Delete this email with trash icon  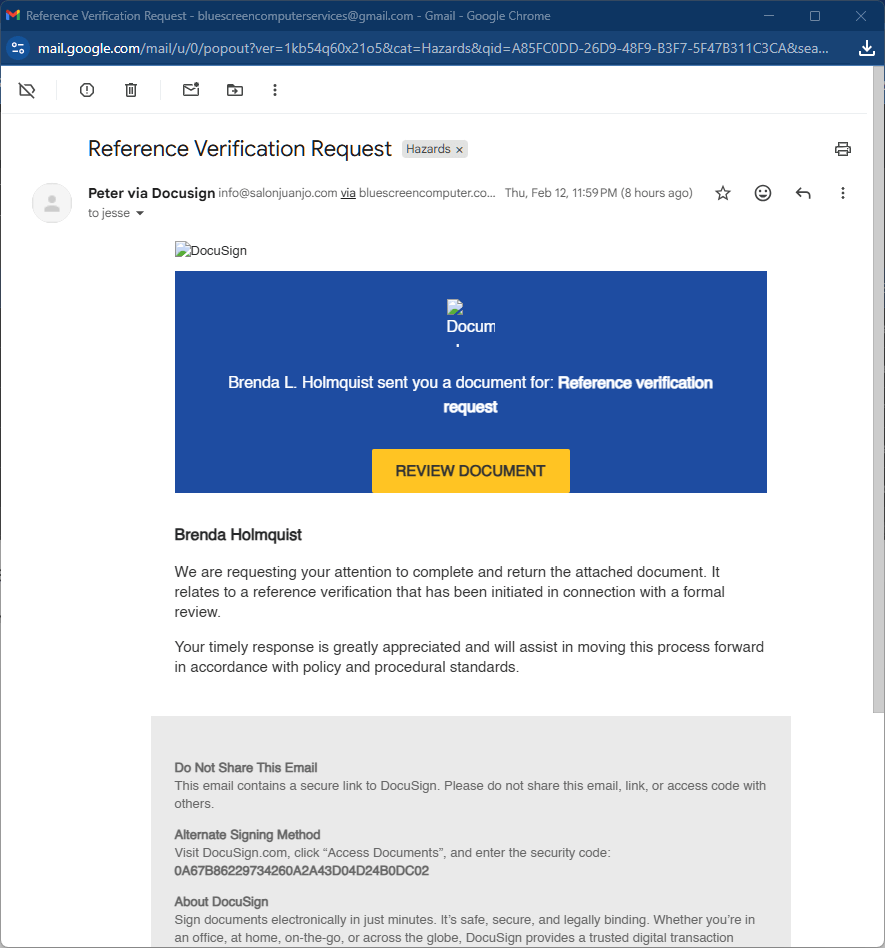131,90
